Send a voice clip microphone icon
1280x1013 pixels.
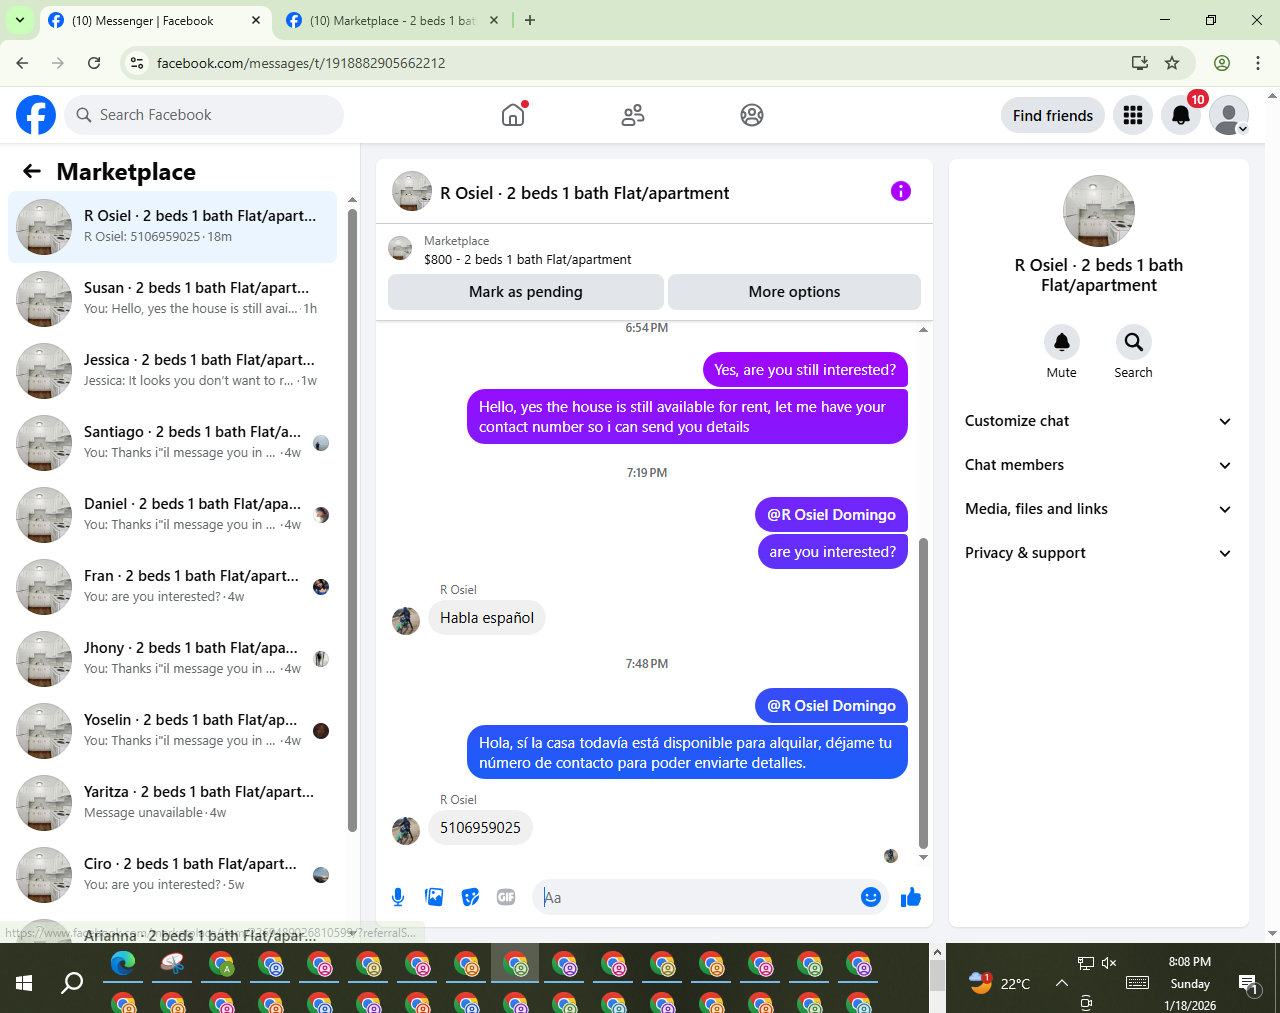[x=398, y=897]
